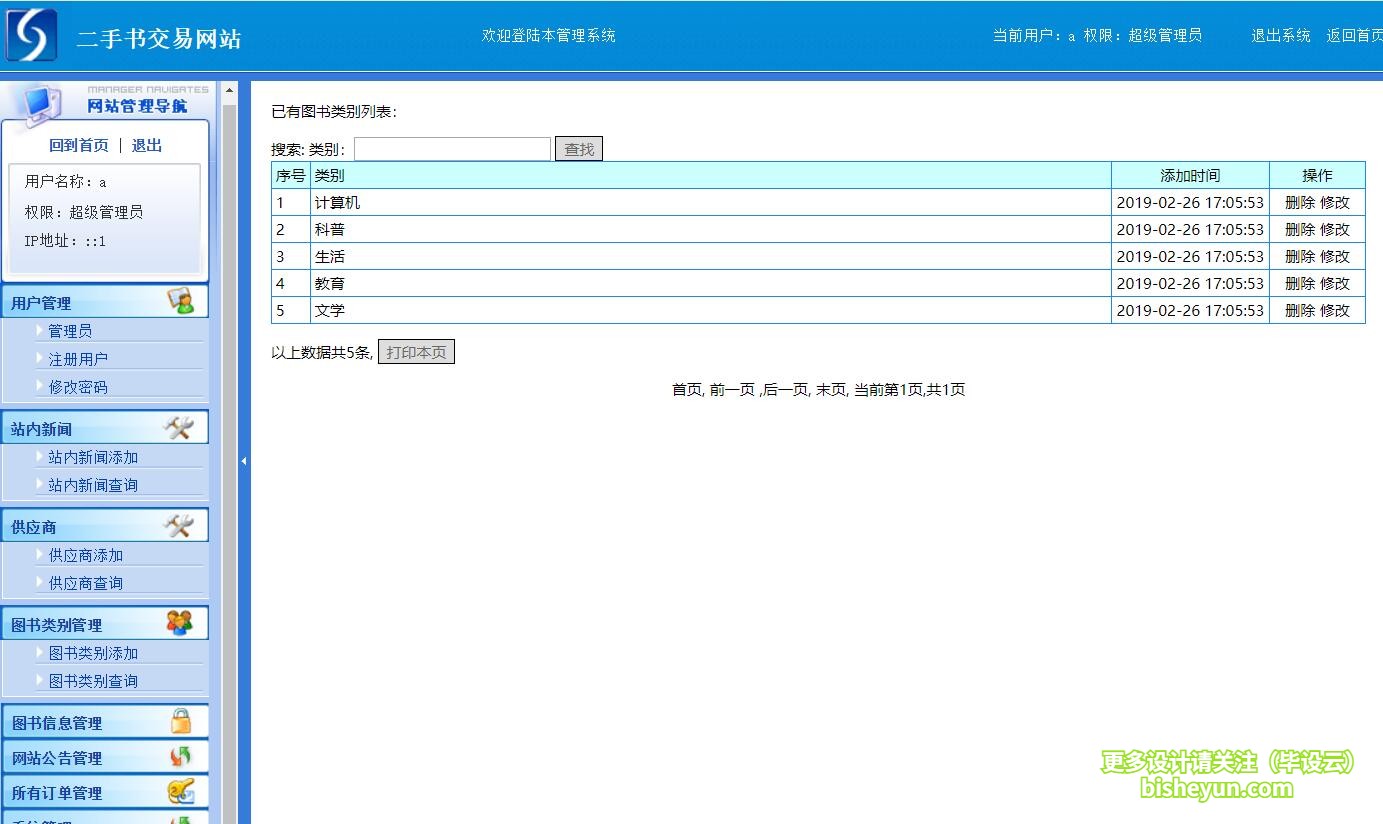This screenshot has height=824, width=1383.
Task: Open 图书类别添加 menu item
Action: tap(93, 653)
